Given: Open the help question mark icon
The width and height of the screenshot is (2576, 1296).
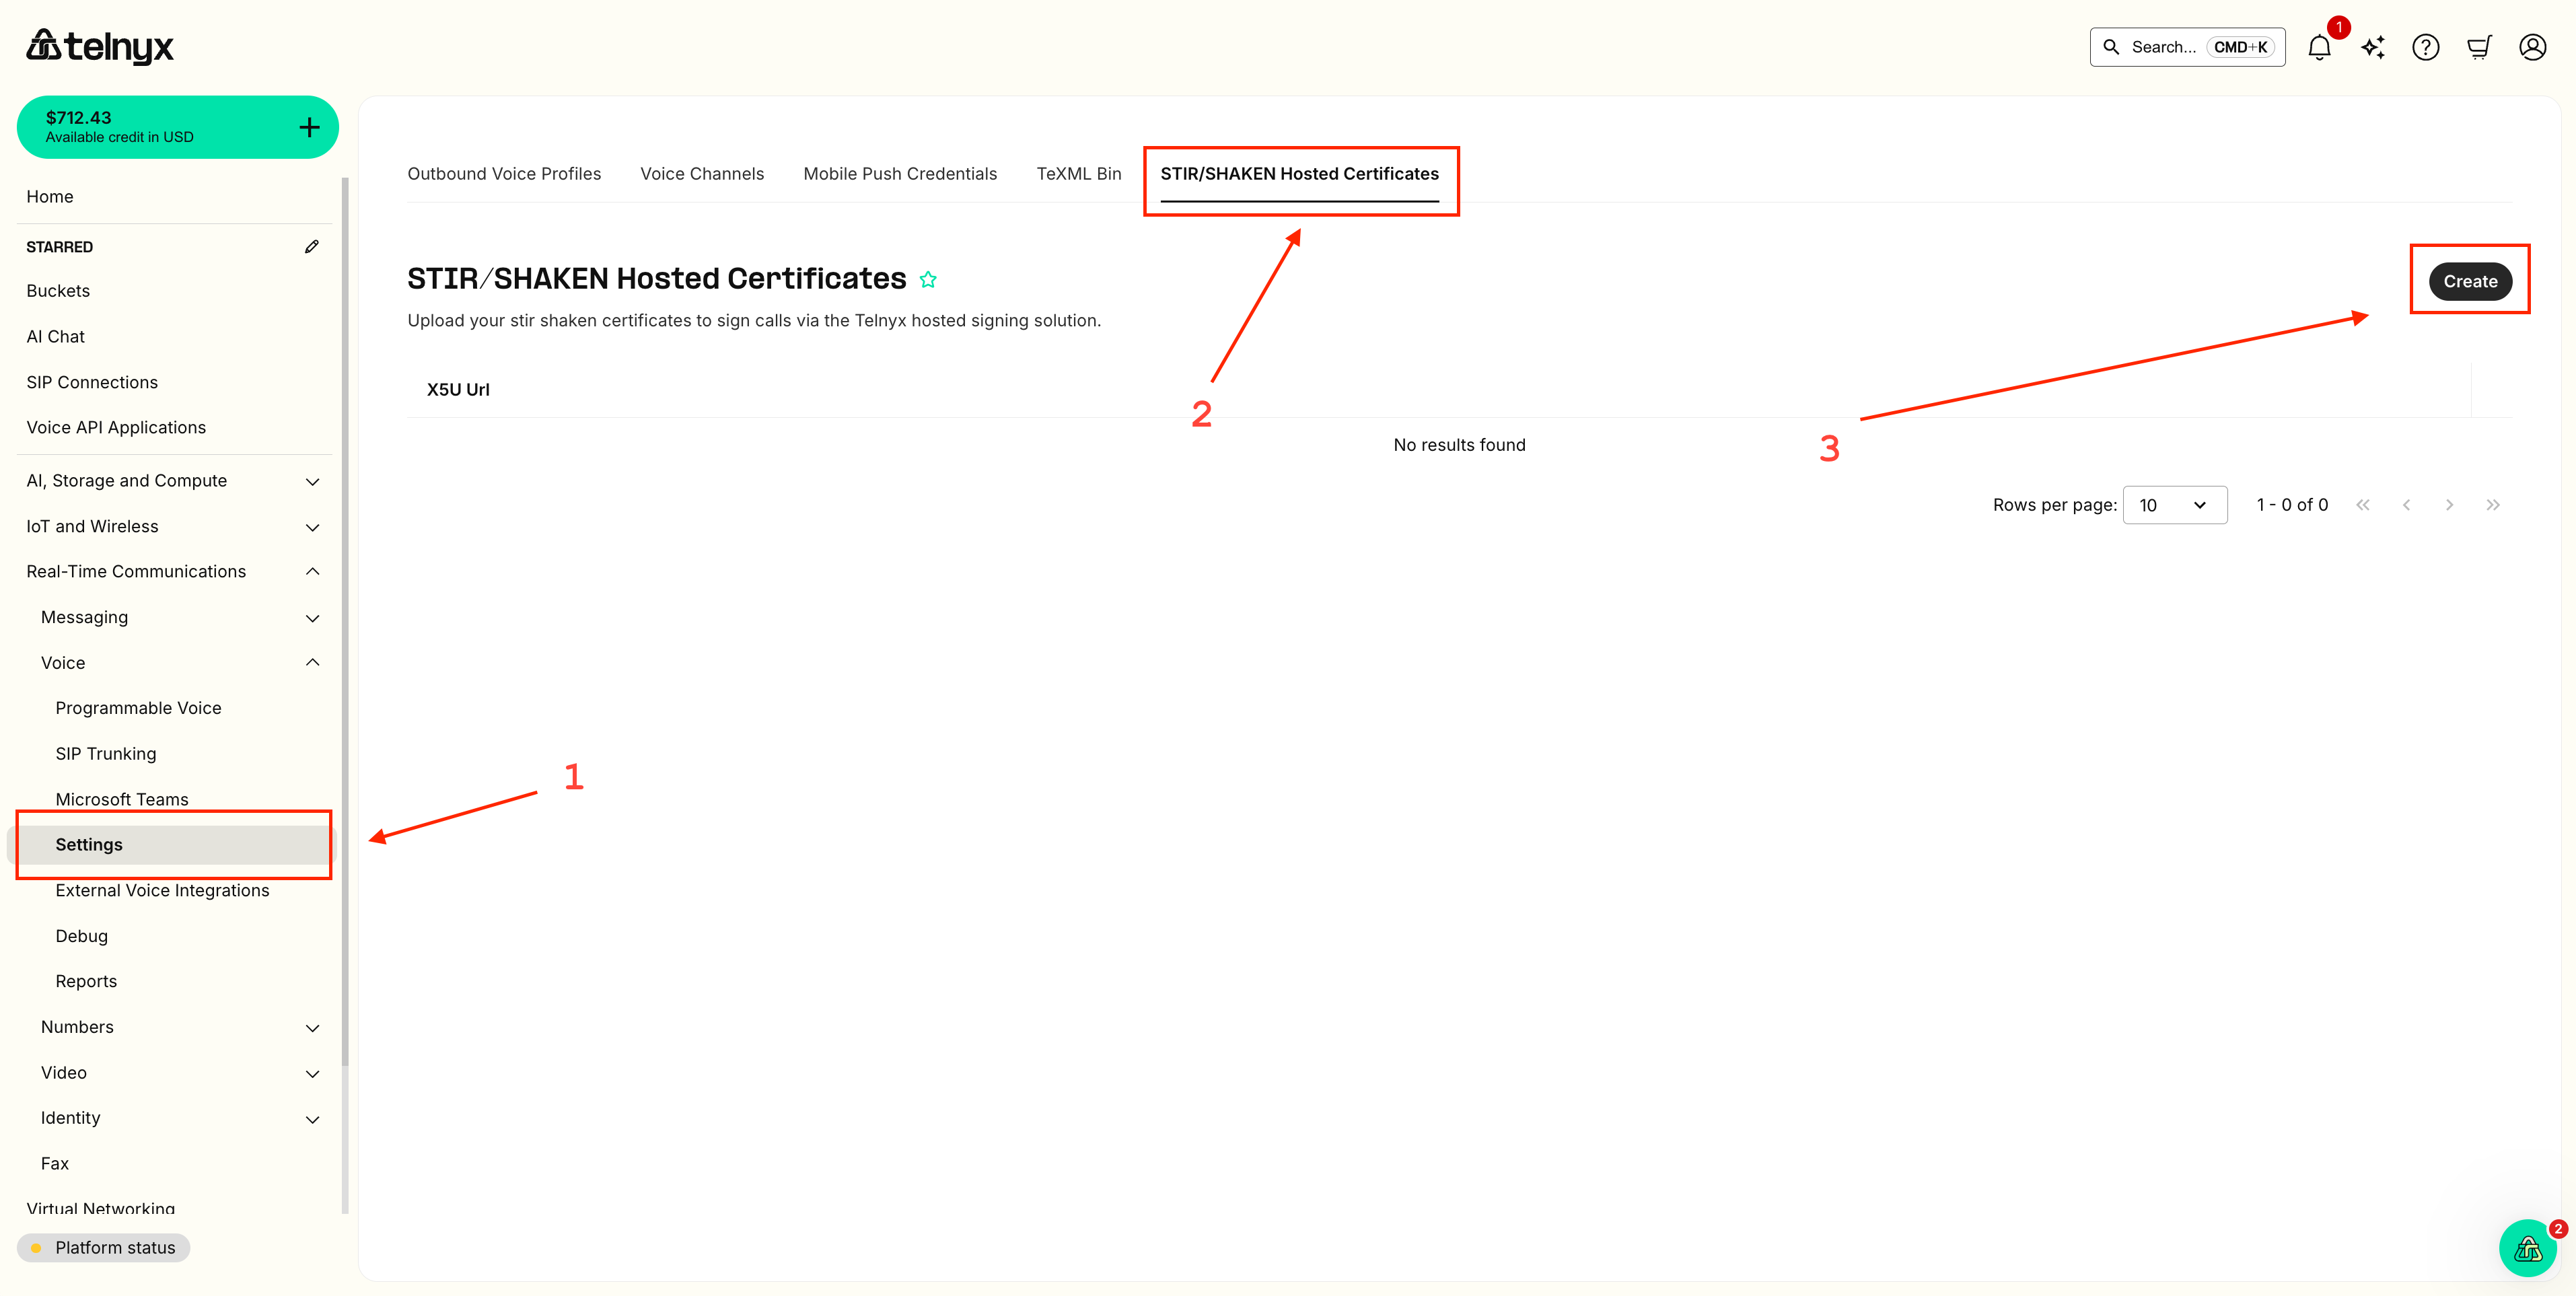Looking at the screenshot, I should 2425,47.
